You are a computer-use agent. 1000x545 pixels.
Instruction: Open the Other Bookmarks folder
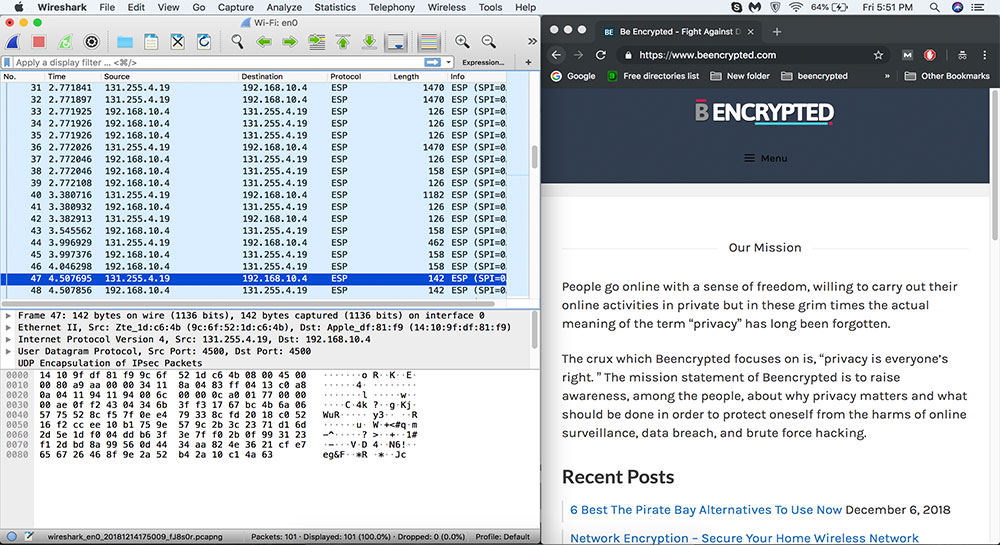(x=947, y=76)
